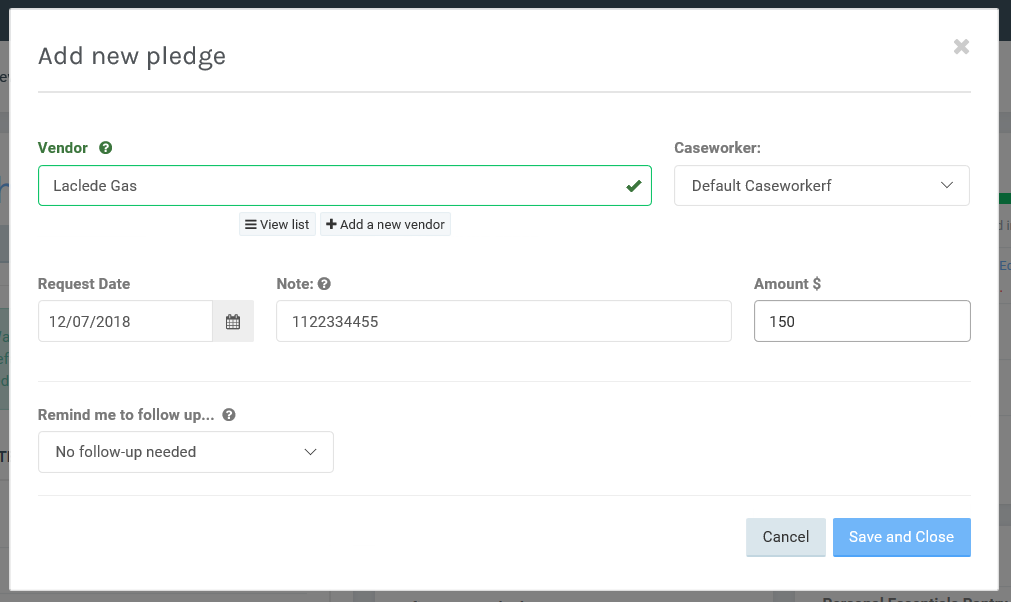
Task: Focus the Vendor field with Laclede Gas
Action: tap(330, 186)
